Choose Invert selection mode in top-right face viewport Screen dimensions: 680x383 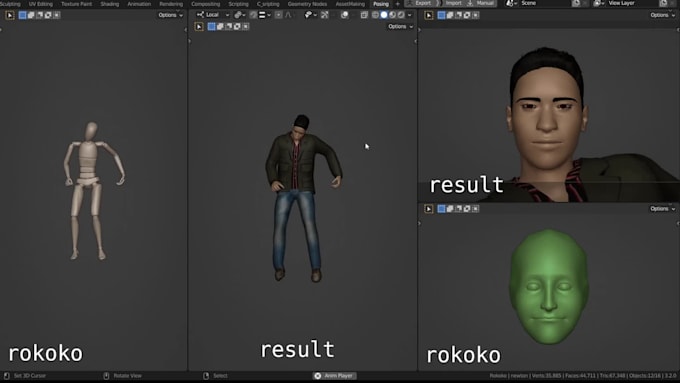(467, 15)
